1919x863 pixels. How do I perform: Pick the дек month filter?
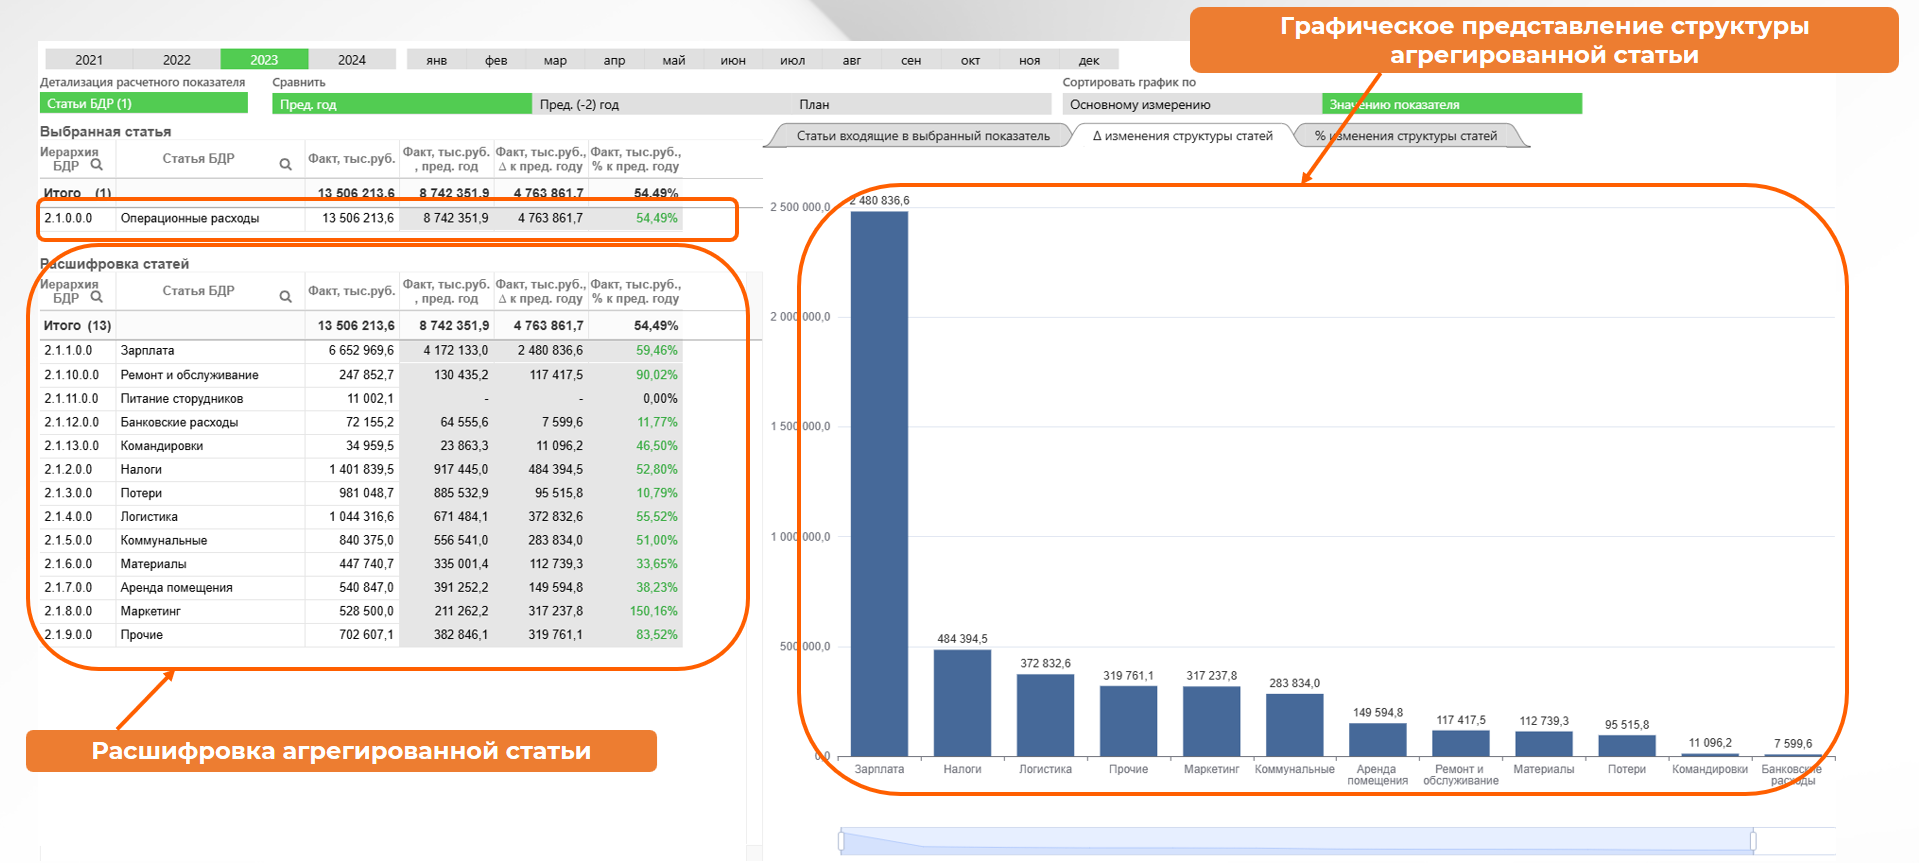(1089, 60)
